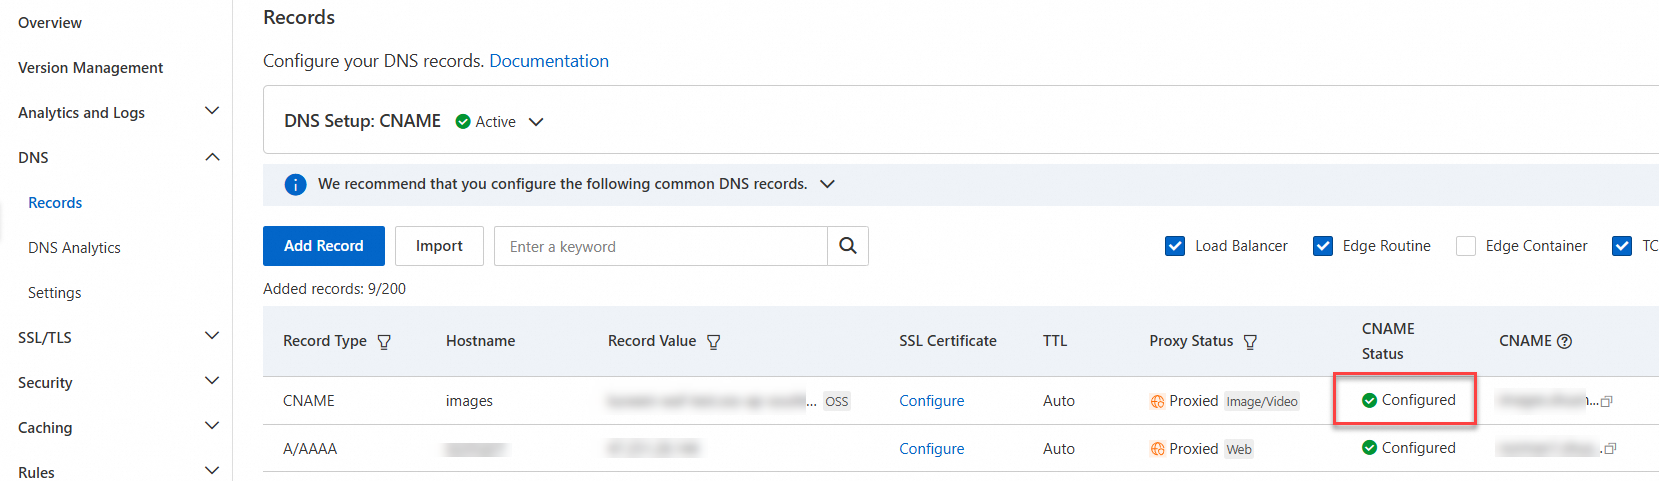Click Configured check icon in images row
The image size is (1659, 481).
pos(1370,400)
